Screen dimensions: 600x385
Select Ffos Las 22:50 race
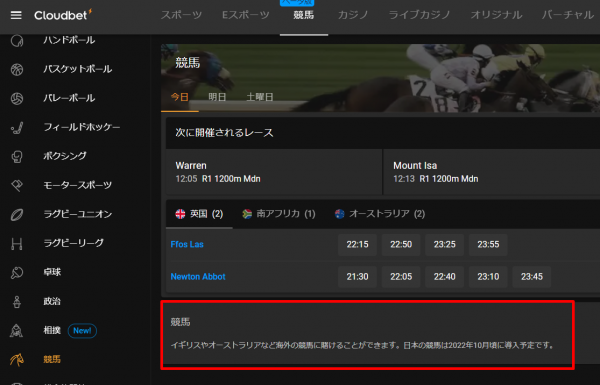coord(401,245)
